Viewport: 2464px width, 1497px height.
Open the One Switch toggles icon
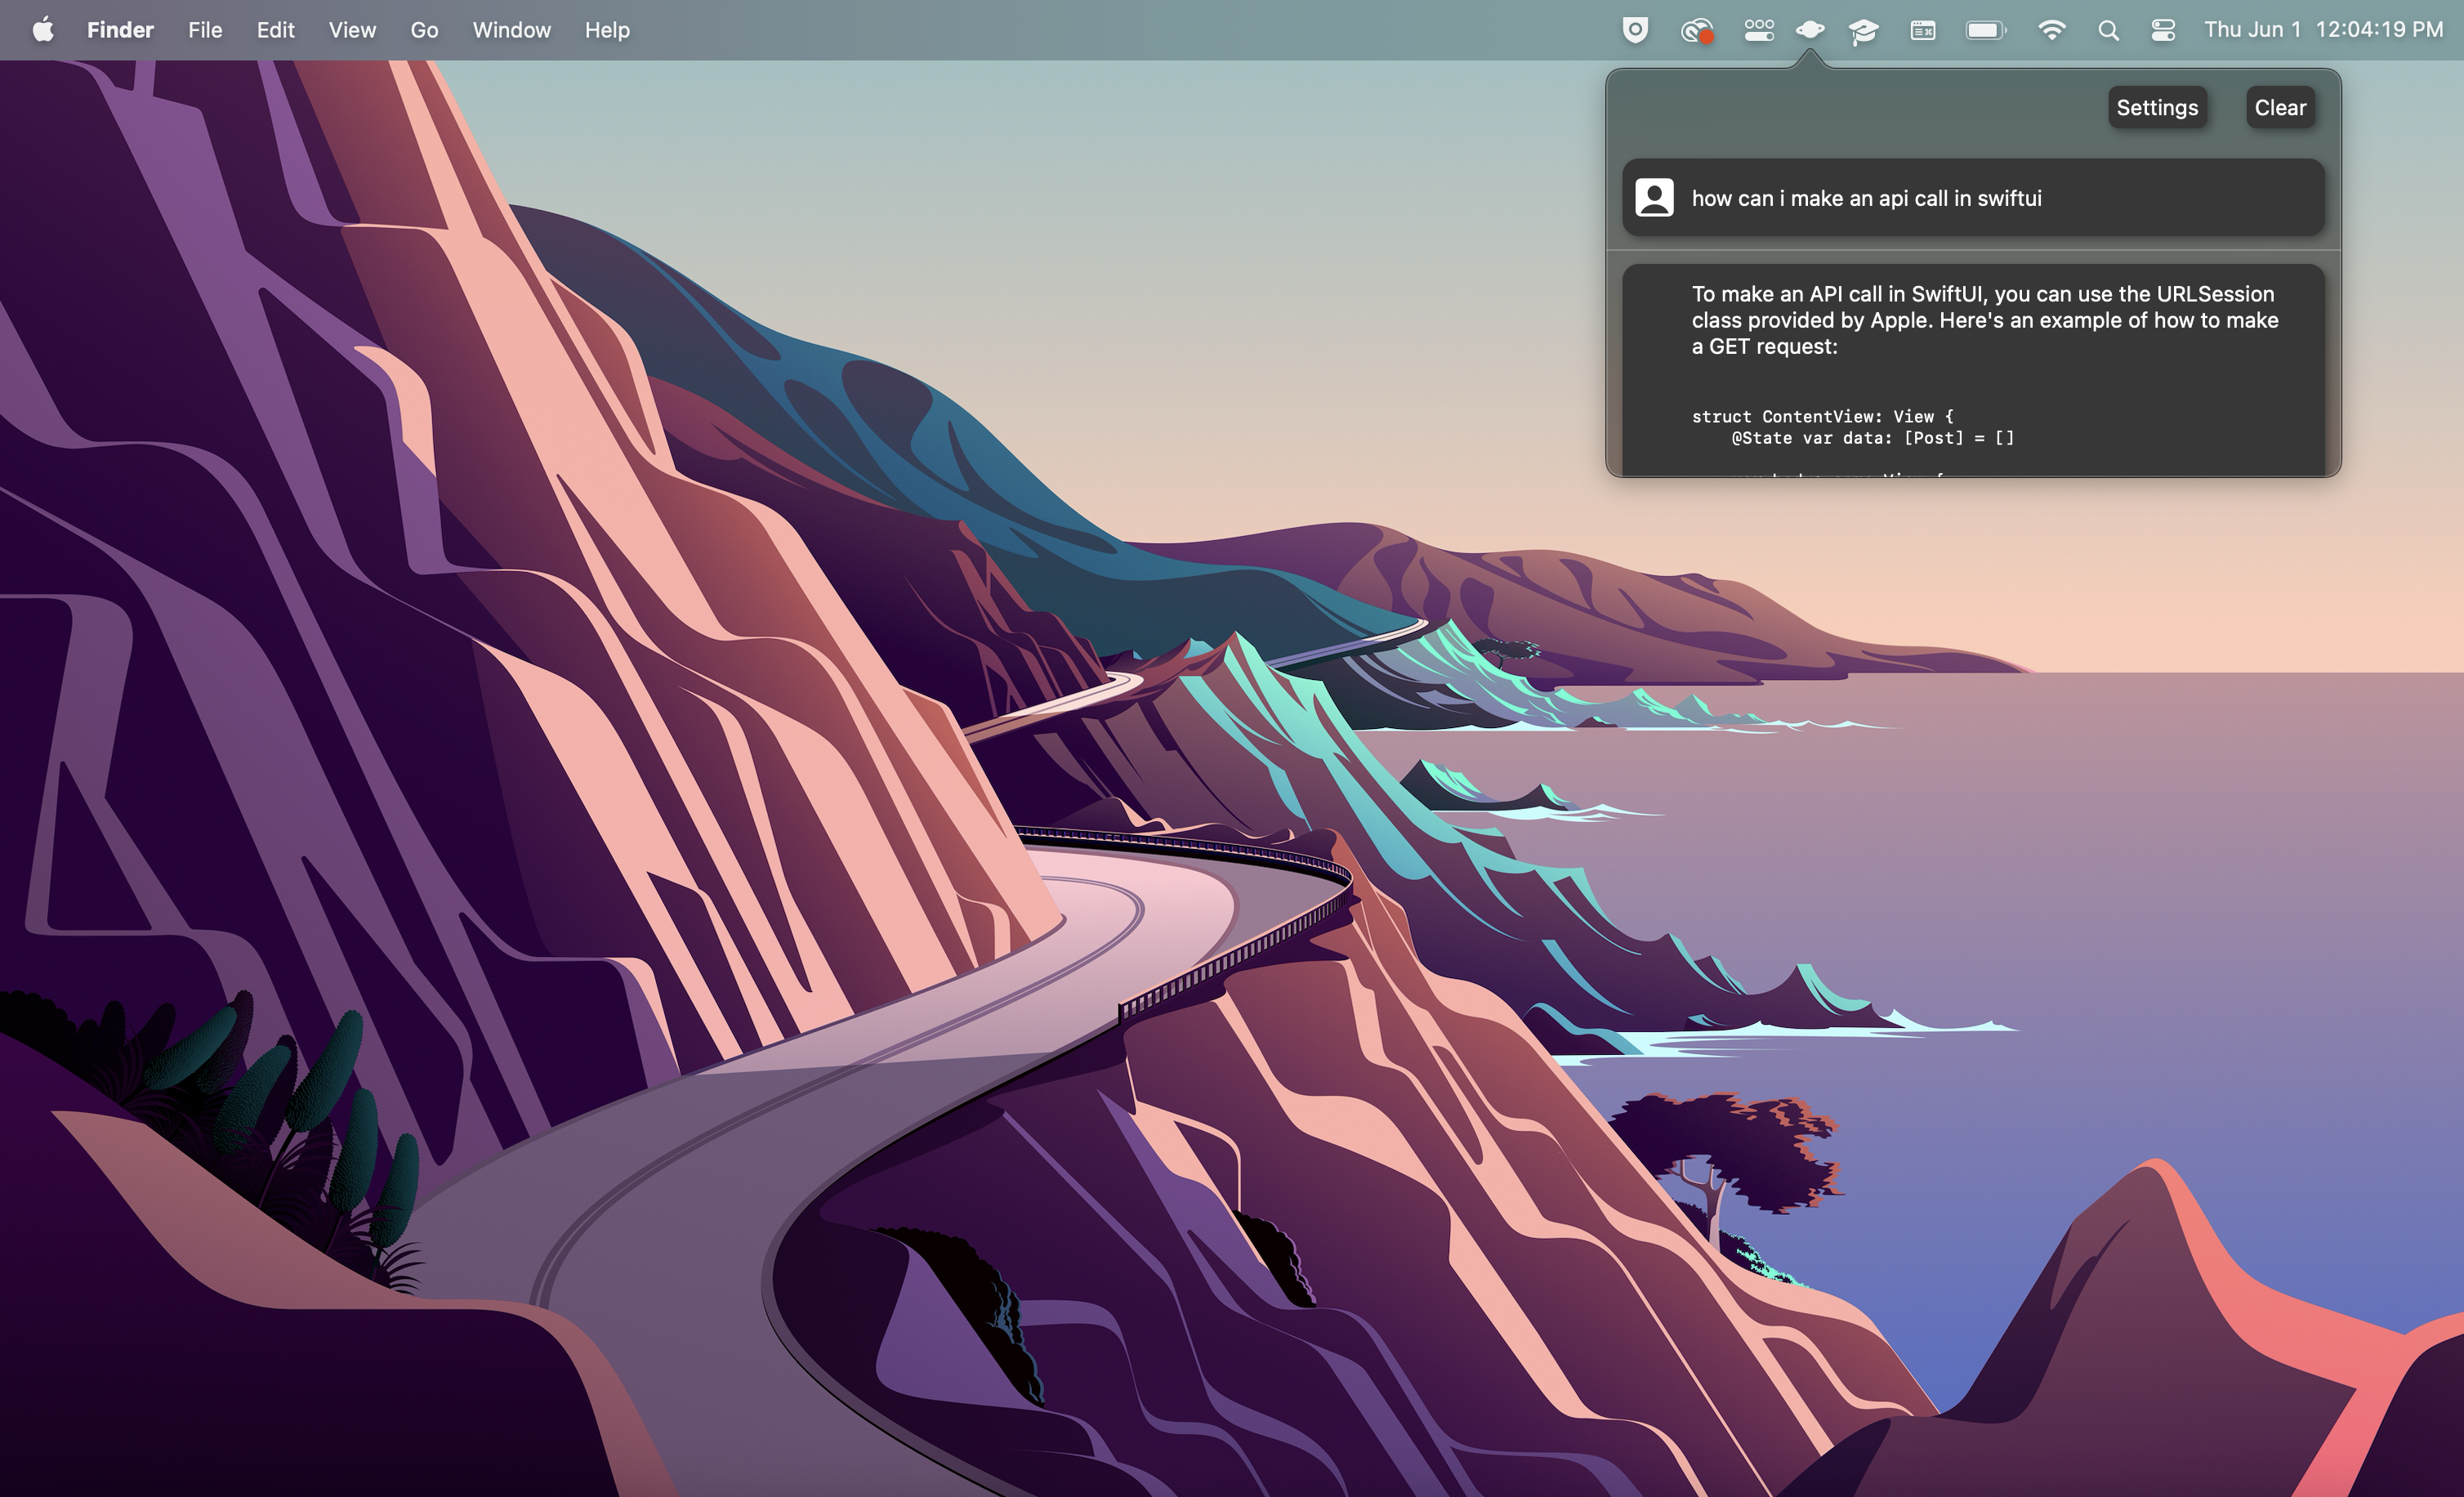tap(1758, 30)
